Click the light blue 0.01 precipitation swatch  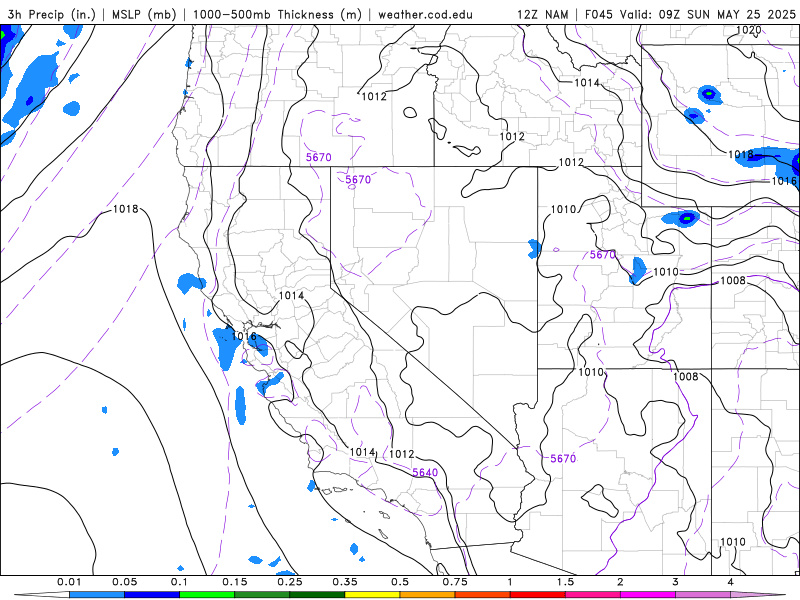point(97,595)
